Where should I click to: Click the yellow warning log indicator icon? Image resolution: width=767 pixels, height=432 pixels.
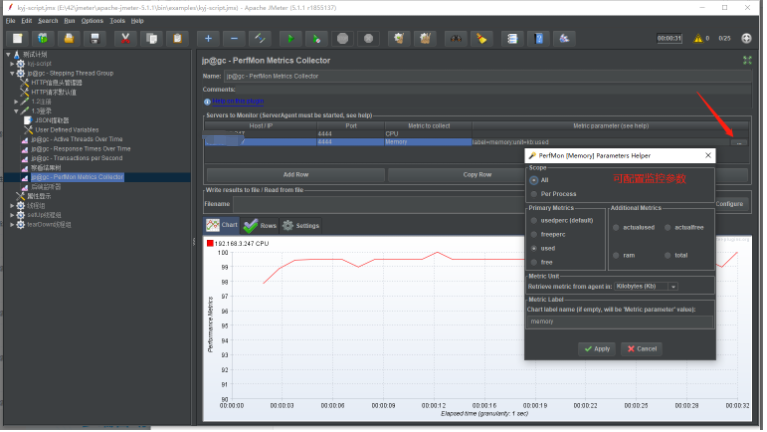click(x=697, y=39)
